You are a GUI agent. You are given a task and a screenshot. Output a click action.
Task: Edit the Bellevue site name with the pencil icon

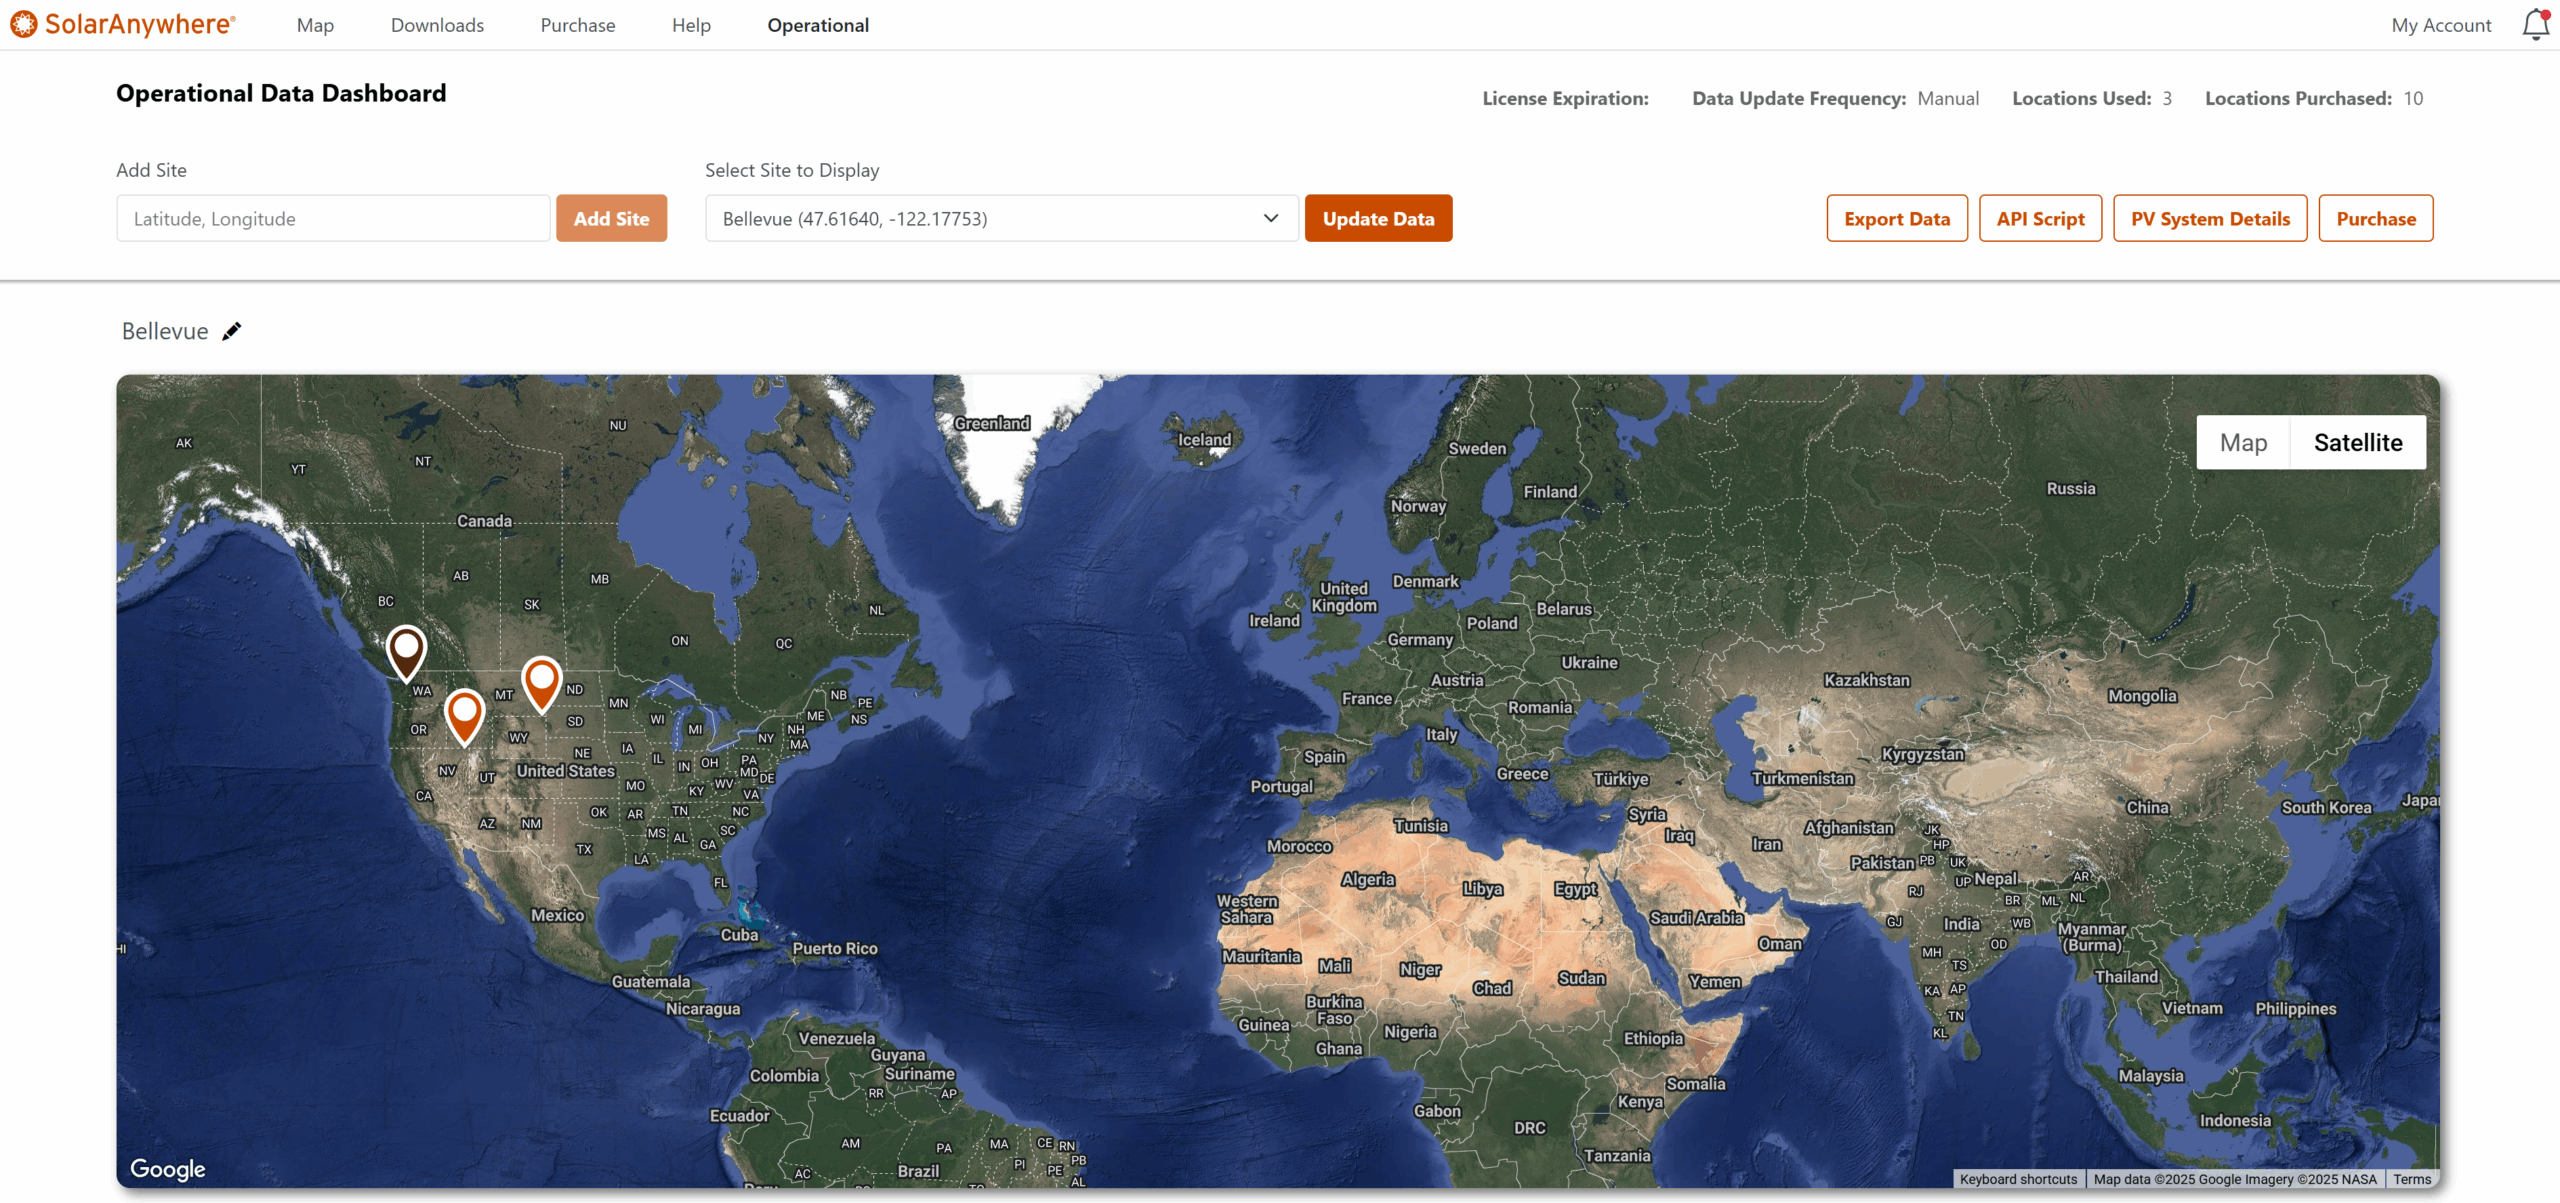232,331
